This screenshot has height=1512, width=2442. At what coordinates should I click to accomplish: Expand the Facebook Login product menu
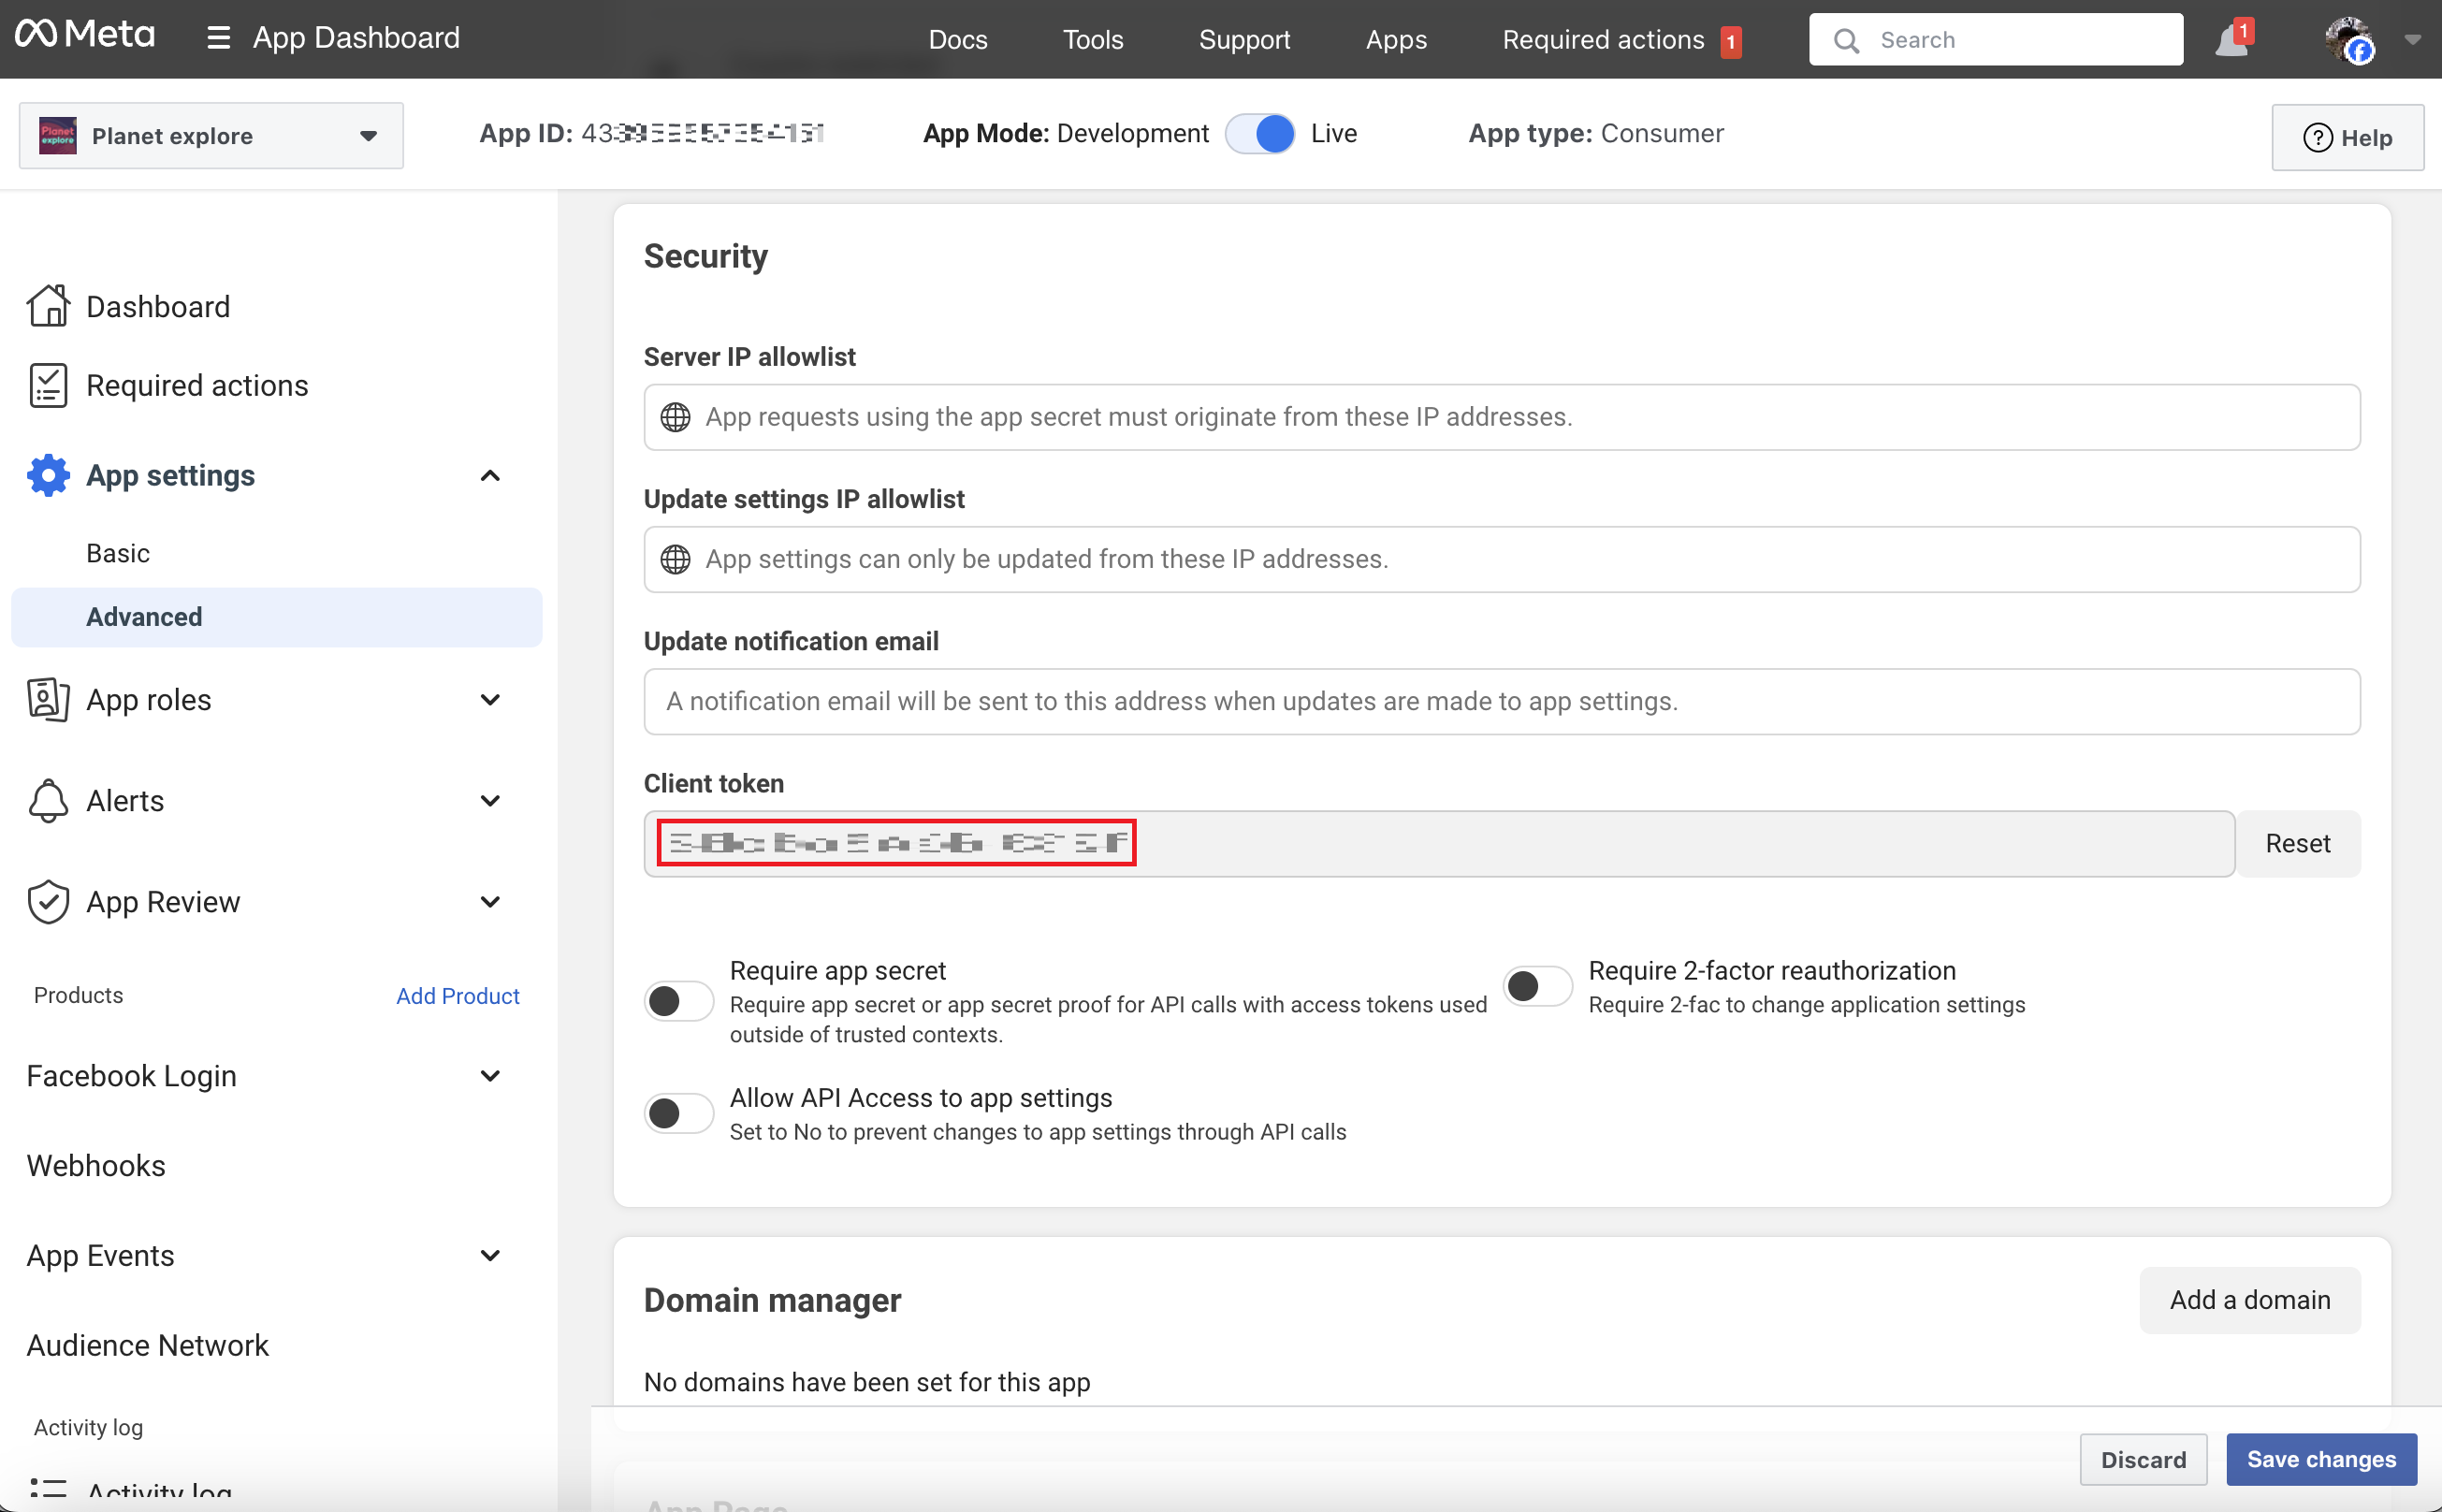click(x=489, y=1076)
